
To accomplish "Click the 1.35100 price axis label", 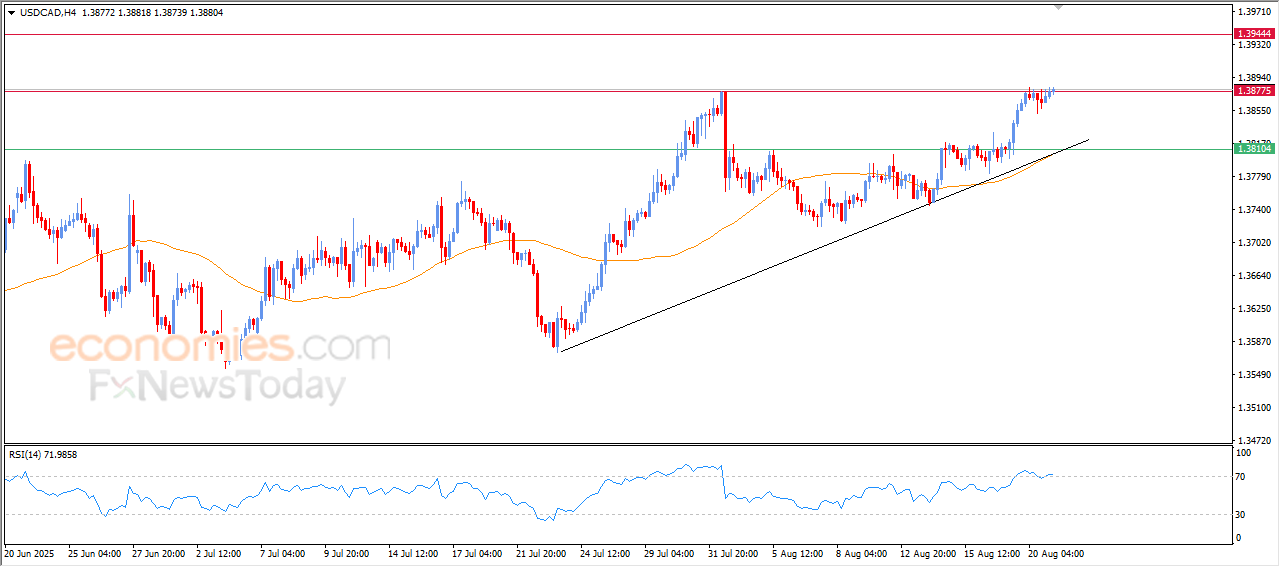I will tap(1254, 408).
